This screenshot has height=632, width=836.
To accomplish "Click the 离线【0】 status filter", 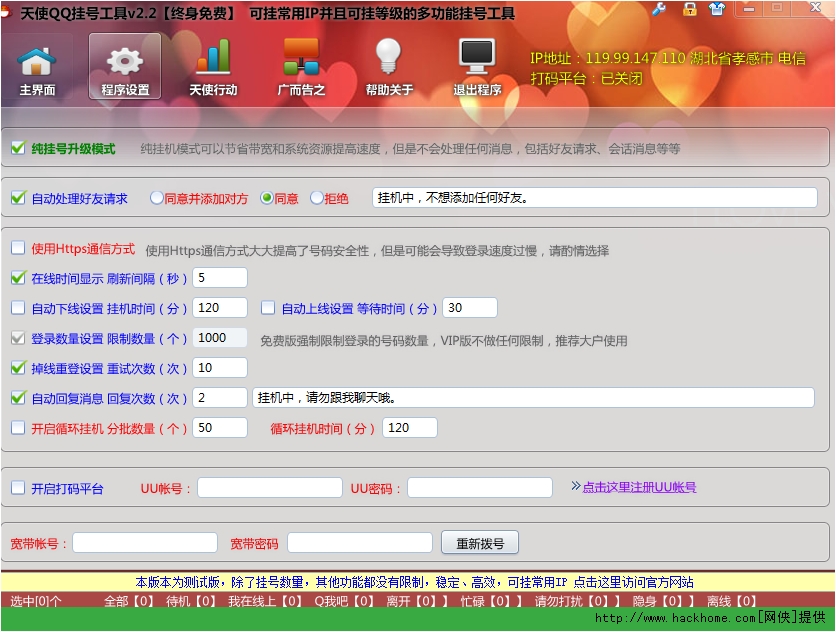I will pyautogui.click(x=732, y=602).
